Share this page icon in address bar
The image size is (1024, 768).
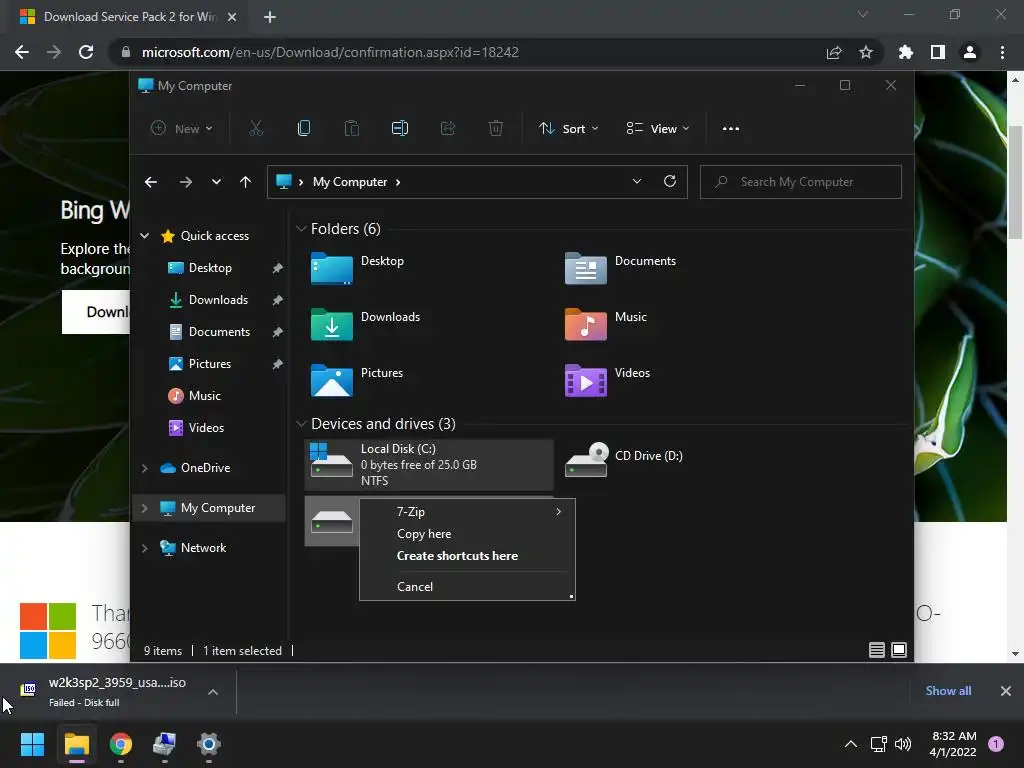click(x=834, y=52)
